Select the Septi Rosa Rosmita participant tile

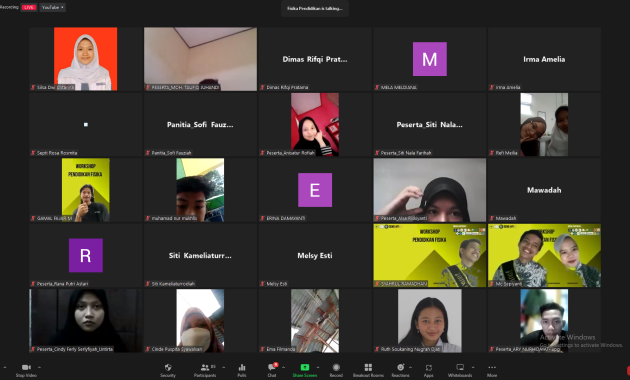click(x=86, y=125)
